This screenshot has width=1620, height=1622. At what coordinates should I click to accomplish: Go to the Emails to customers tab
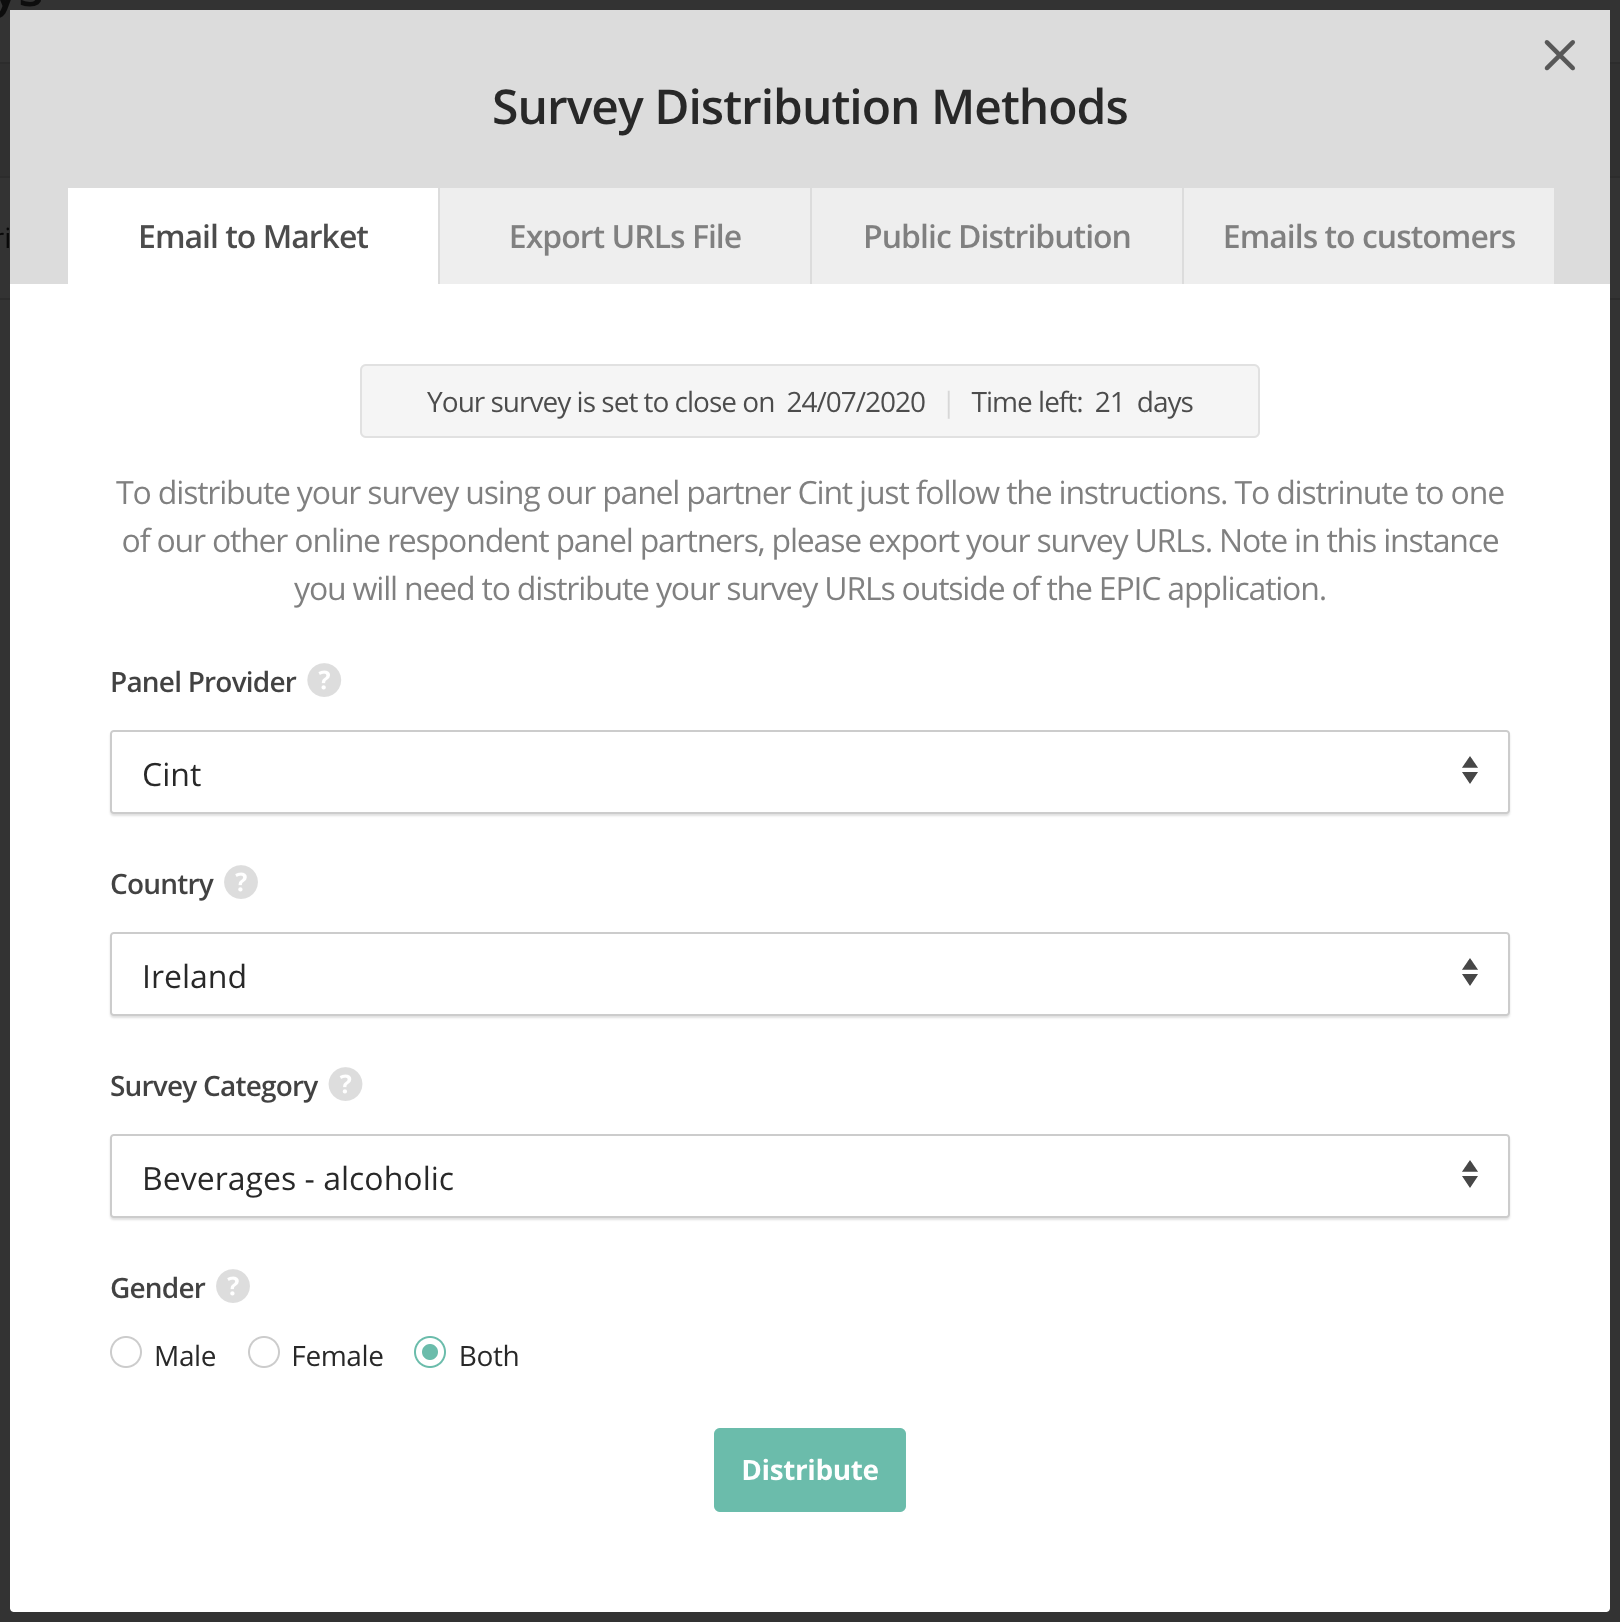pyautogui.click(x=1368, y=237)
